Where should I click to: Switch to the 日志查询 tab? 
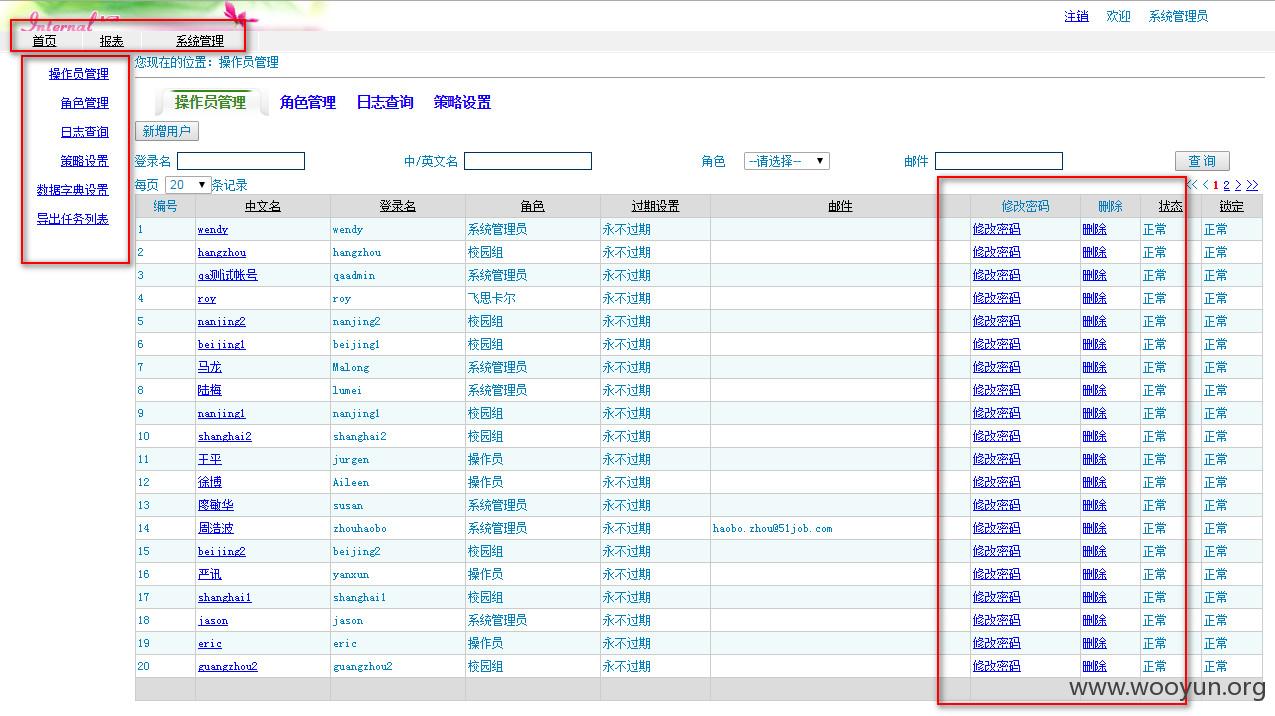tap(385, 102)
